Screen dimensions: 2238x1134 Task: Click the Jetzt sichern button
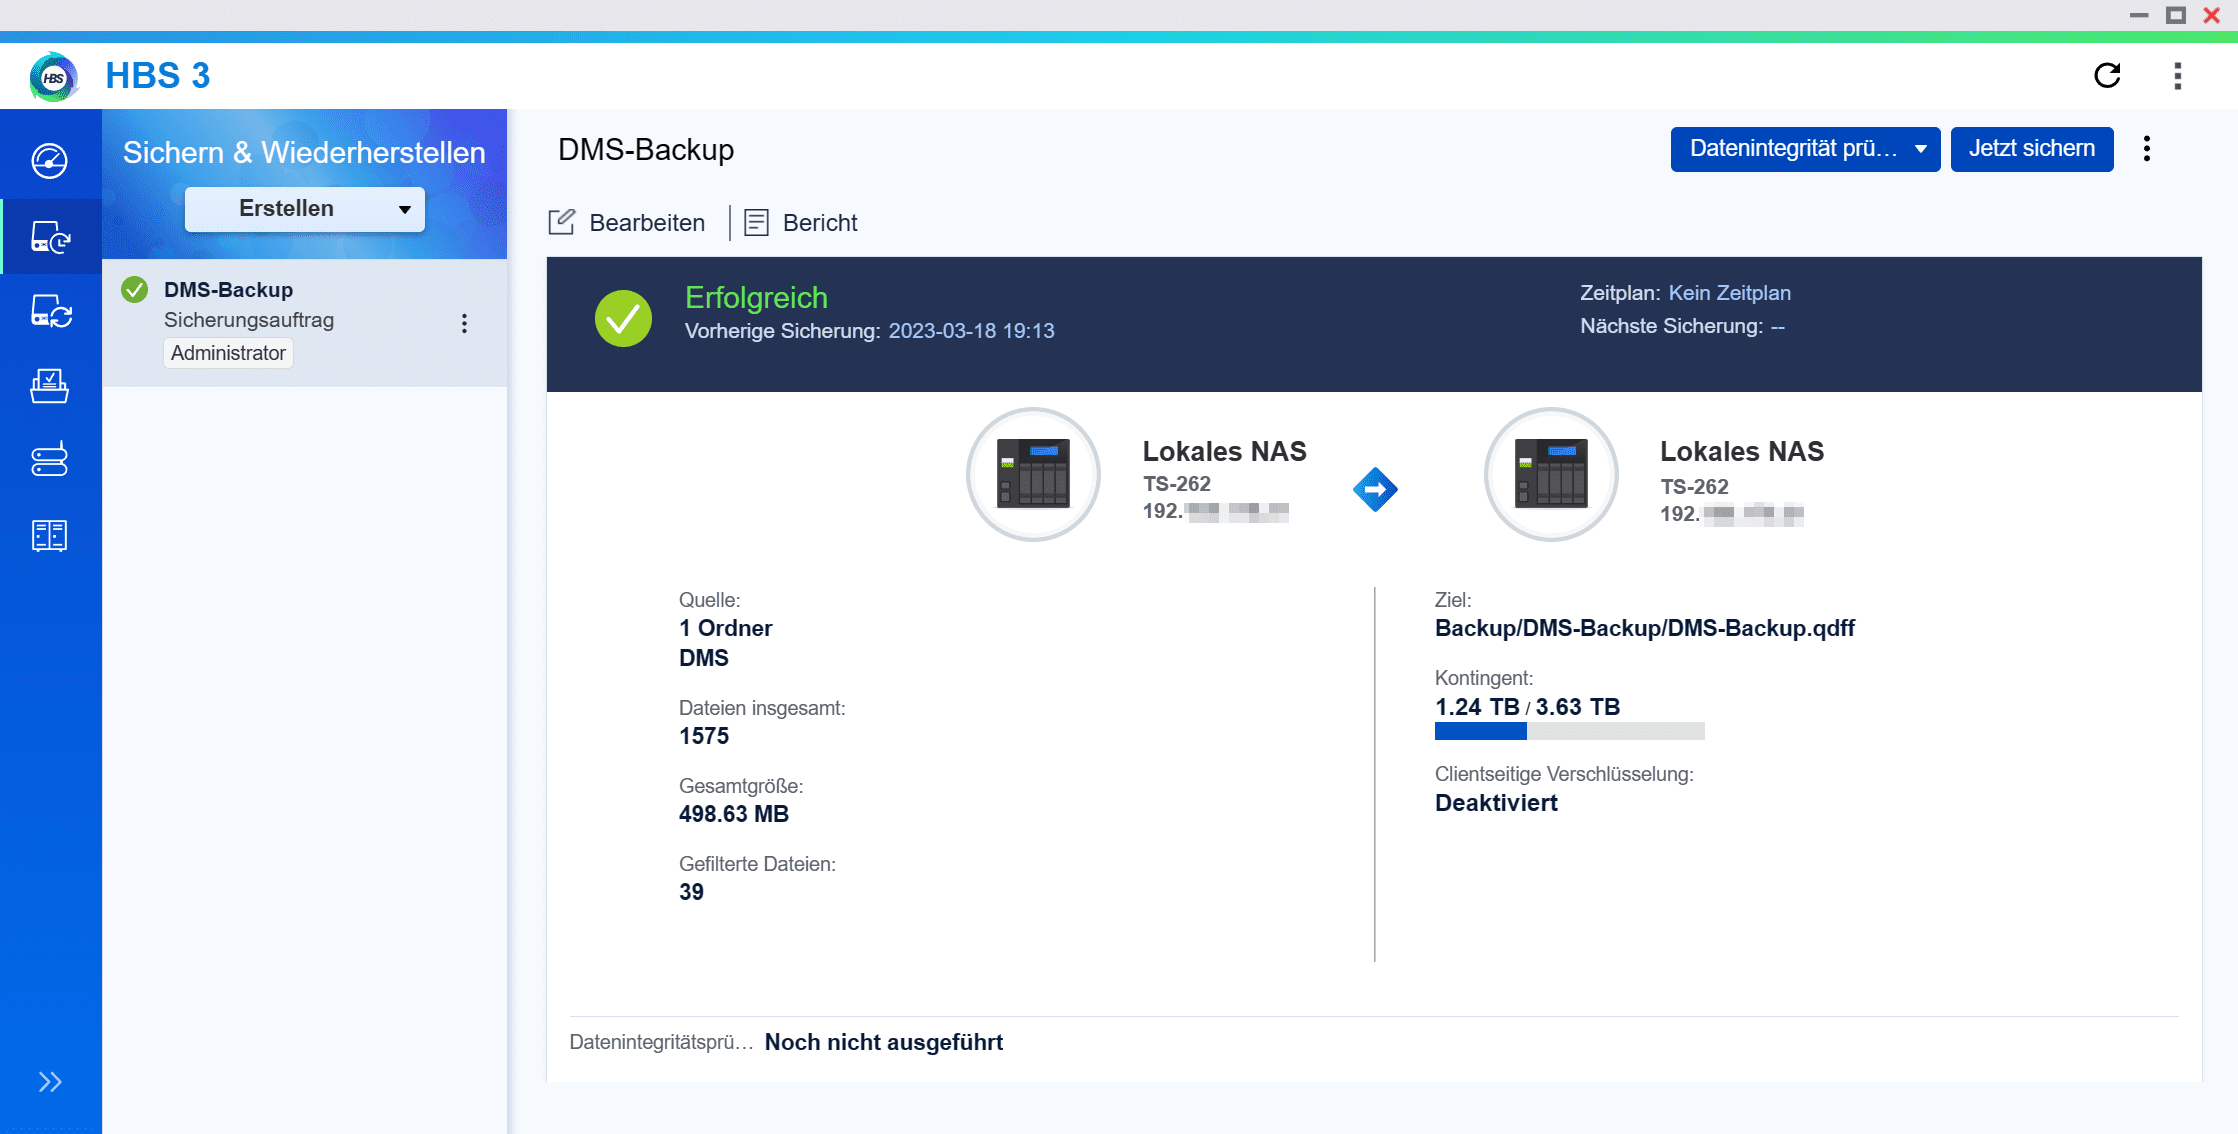[2031, 149]
